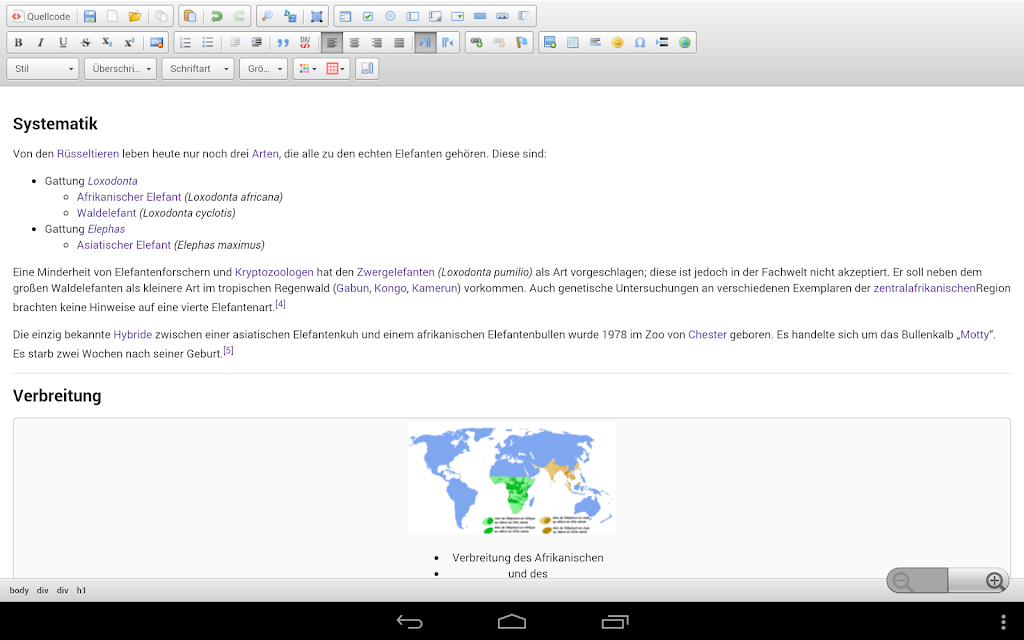The width and height of the screenshot is (1024, 640).
Task: Toggle show blocks view
Action: (367, 69)
